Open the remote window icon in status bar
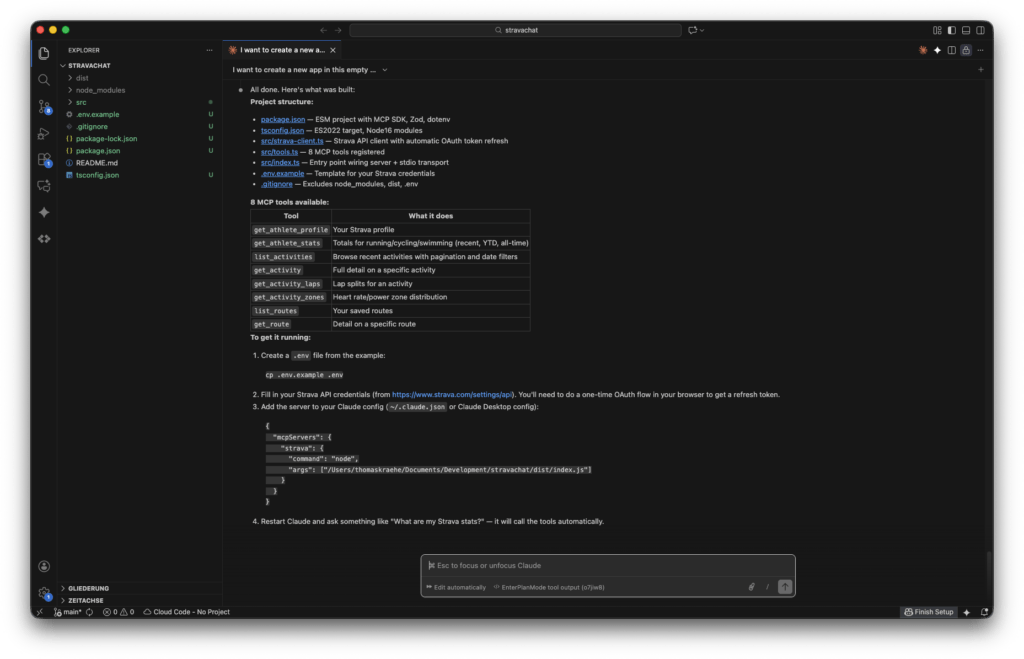The image size is (1024, 659). [40, 612]
